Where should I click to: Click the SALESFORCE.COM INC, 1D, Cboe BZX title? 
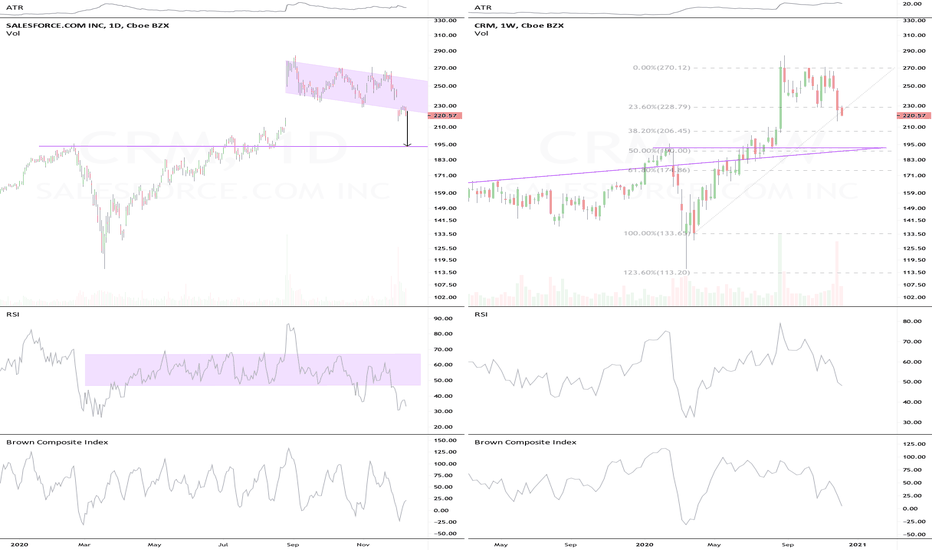tap(87, 26)
